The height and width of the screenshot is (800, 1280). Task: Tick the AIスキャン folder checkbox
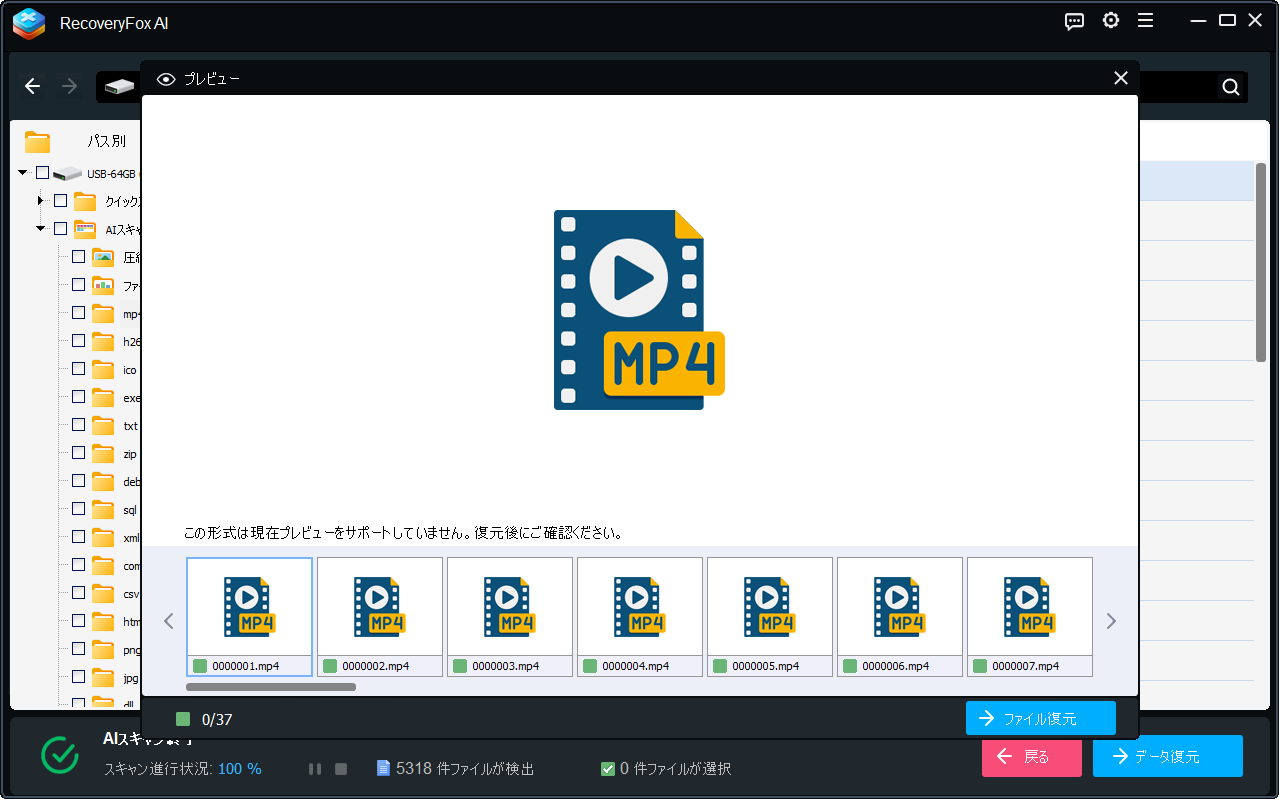click(x=60, y=229)
